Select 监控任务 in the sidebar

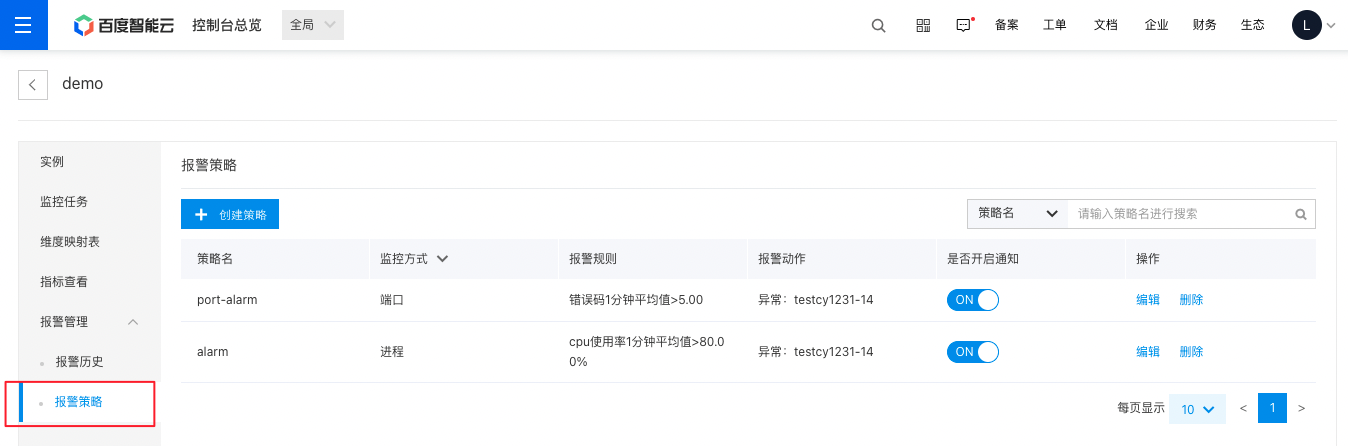(64, 202)
